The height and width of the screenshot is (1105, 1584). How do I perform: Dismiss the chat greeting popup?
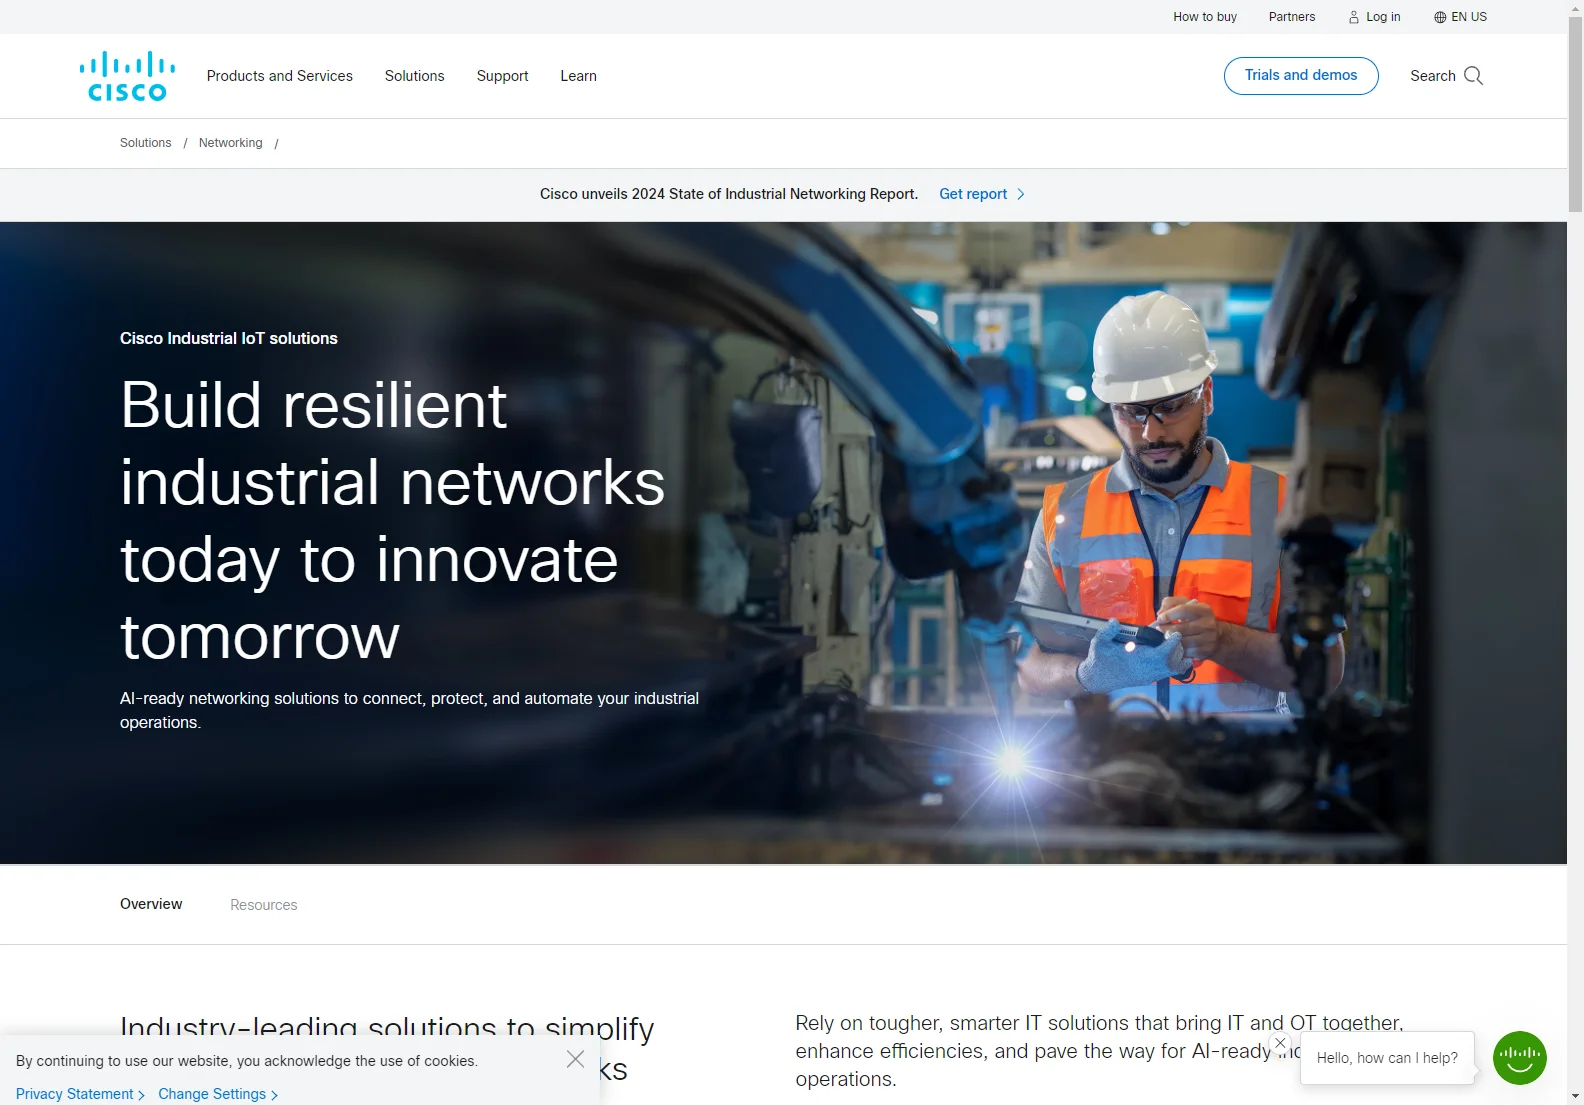[1280, 1043]
